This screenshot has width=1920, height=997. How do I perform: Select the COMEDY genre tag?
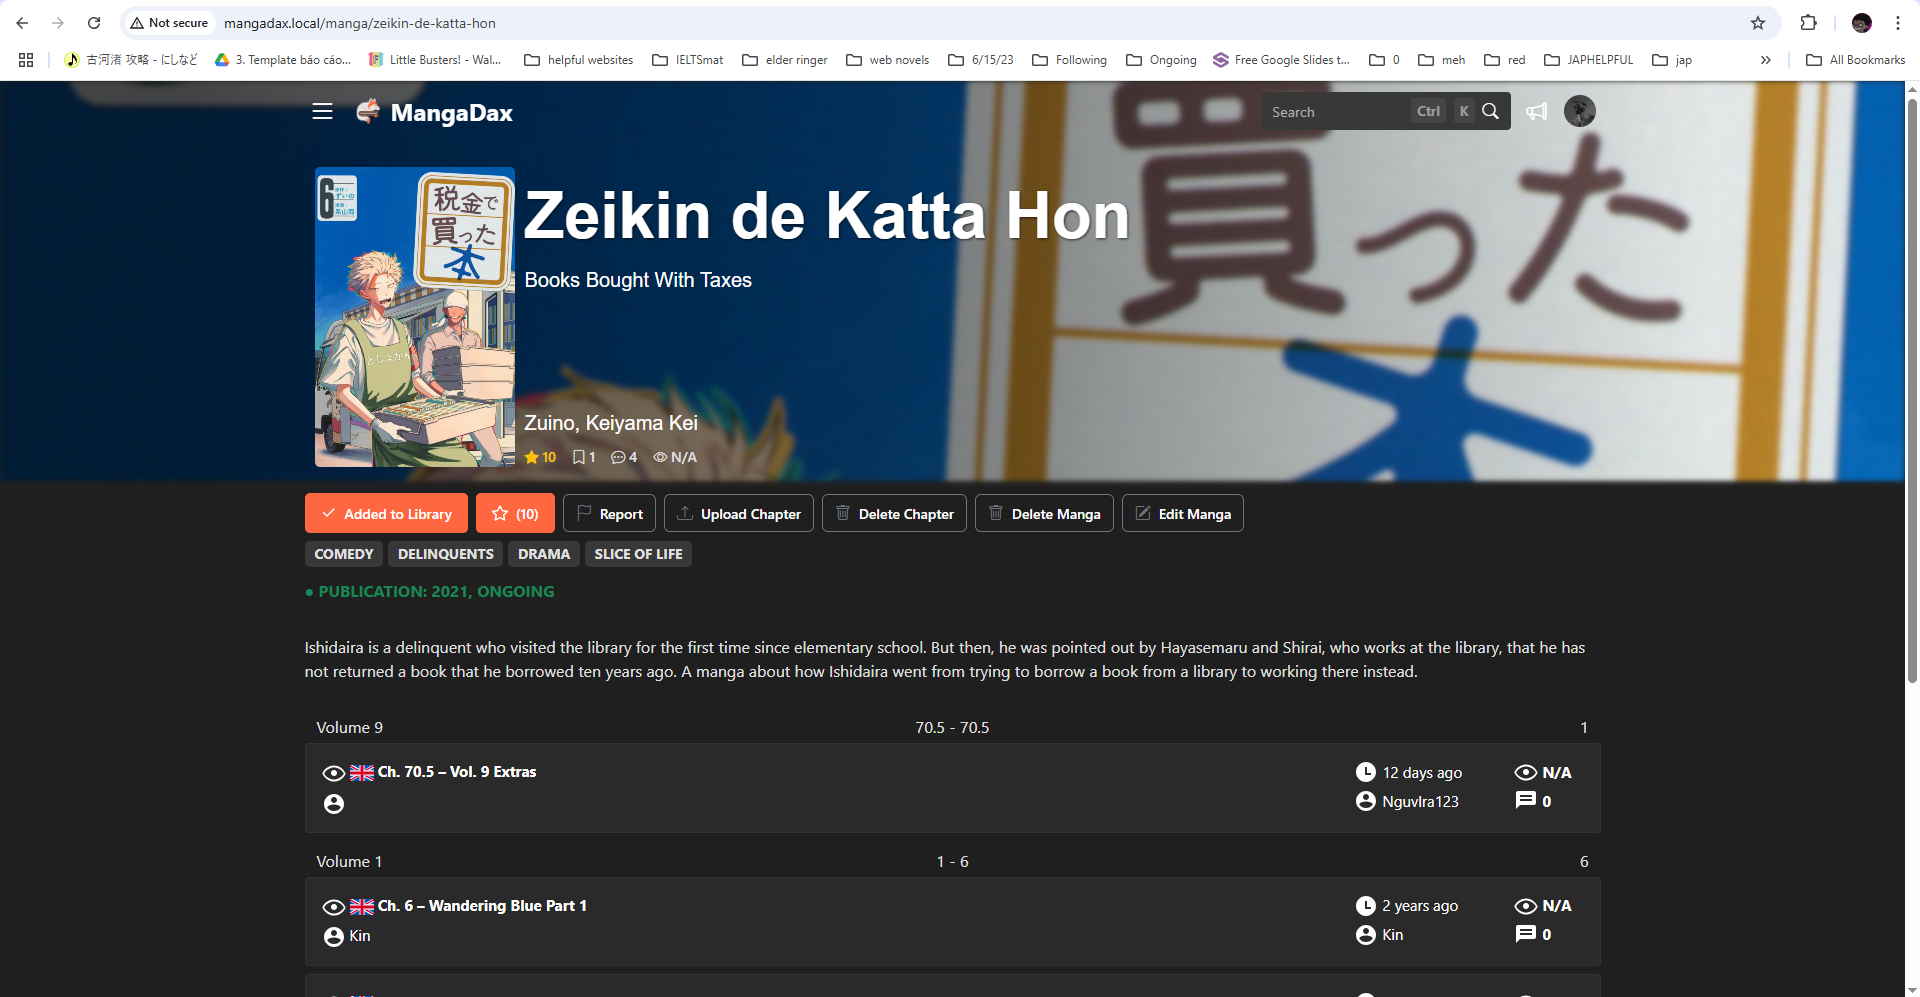coord(344,554)
